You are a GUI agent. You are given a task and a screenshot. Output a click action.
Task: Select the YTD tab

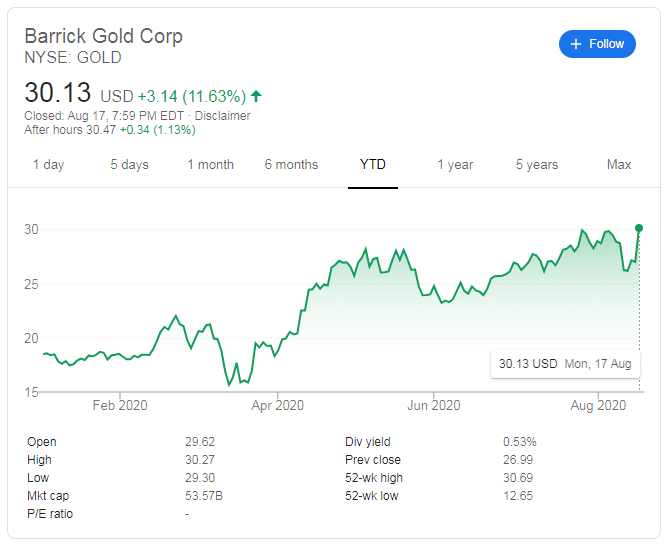(373, 165)
